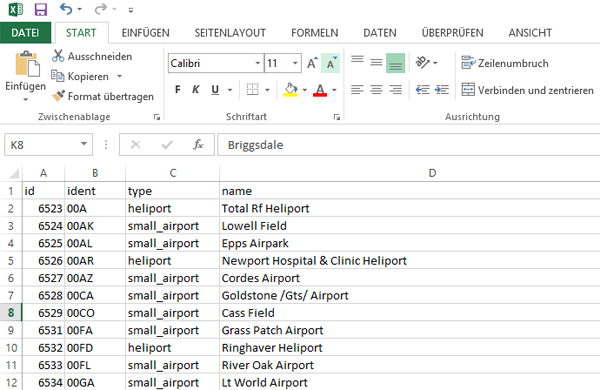Click the Einfügen paste clipboard icon
The image size is (600, 390).
27,64
